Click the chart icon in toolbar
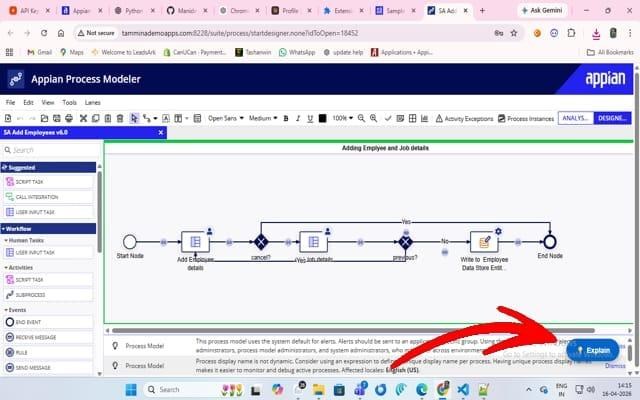 [x=425, y=118]
